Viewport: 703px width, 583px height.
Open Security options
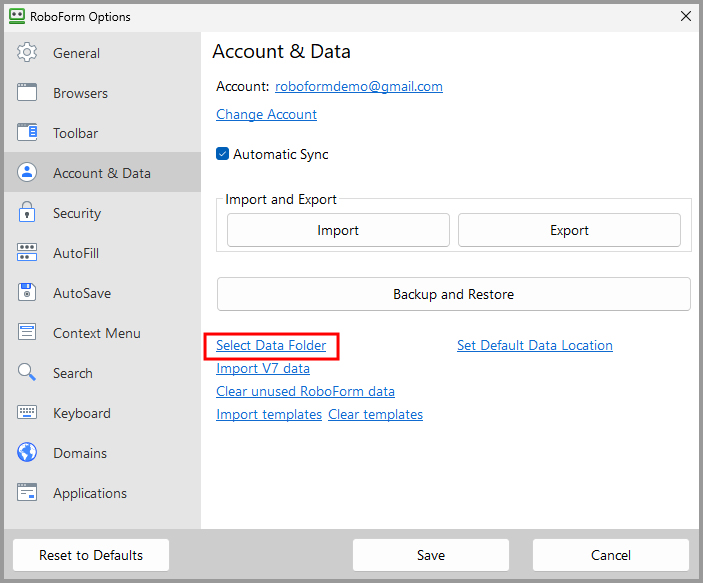click(103, 212)
